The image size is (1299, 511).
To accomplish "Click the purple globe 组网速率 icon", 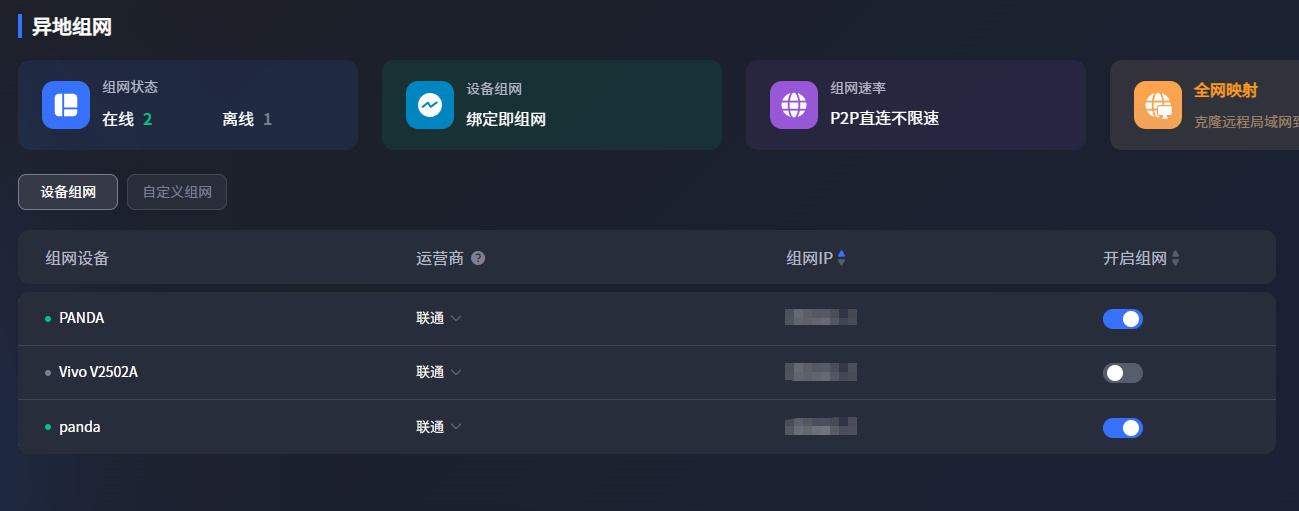I will point(794,105).
